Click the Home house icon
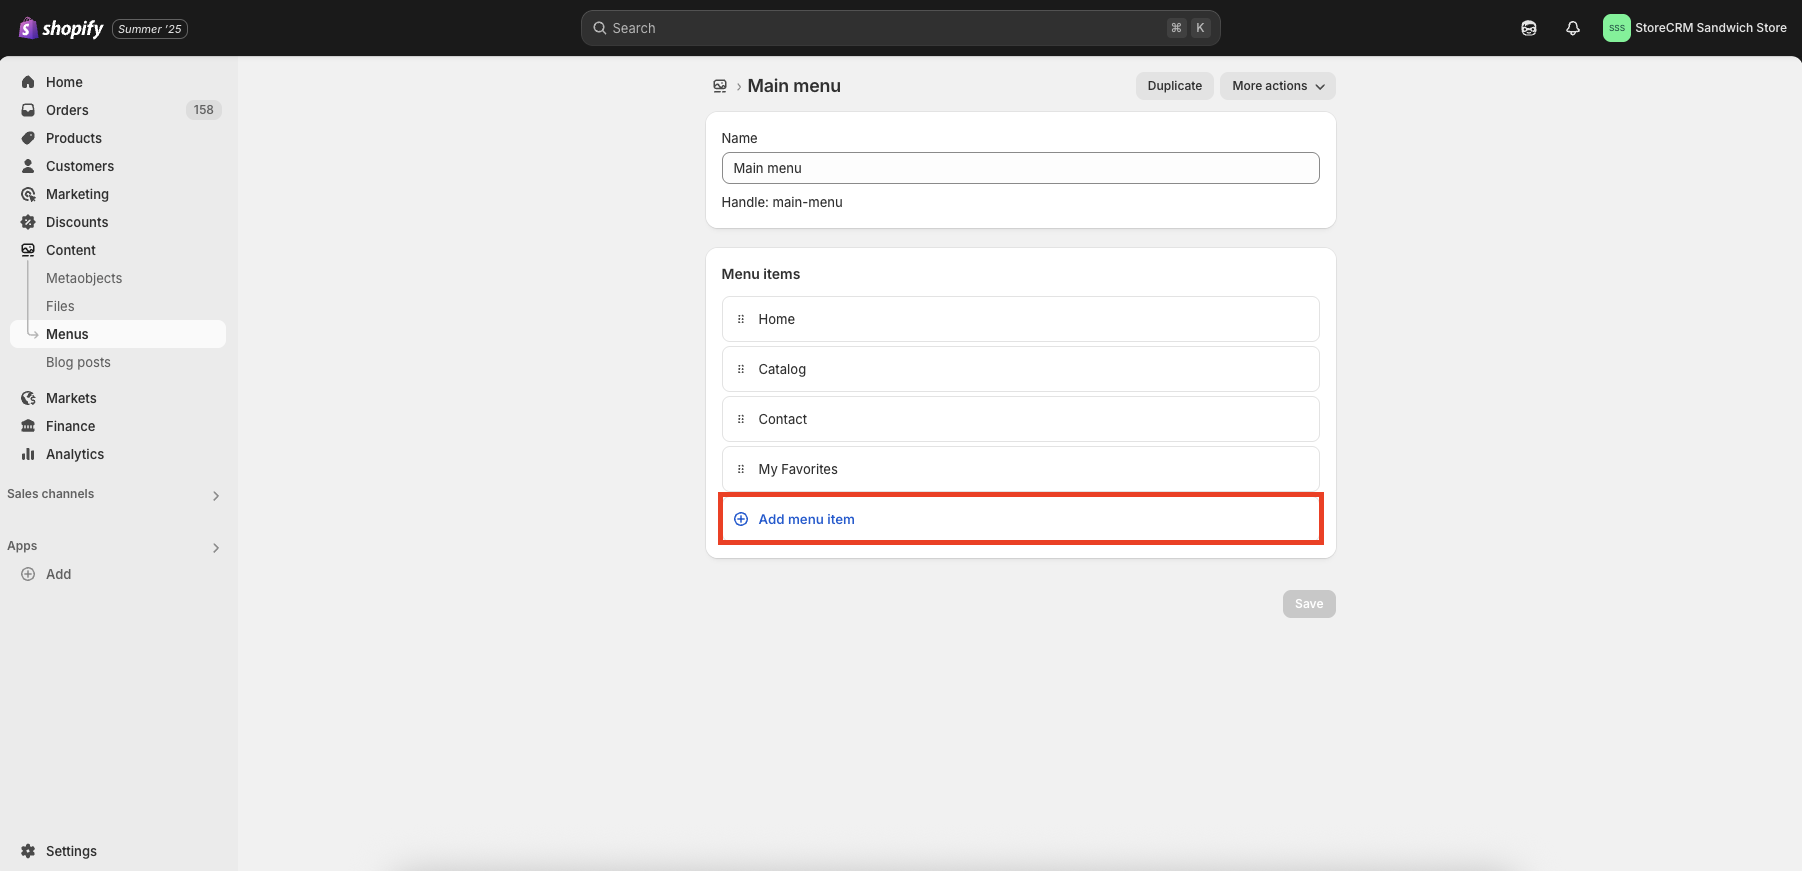The width and height of the screenshot is (1802, 871). (x=28, y=82)
